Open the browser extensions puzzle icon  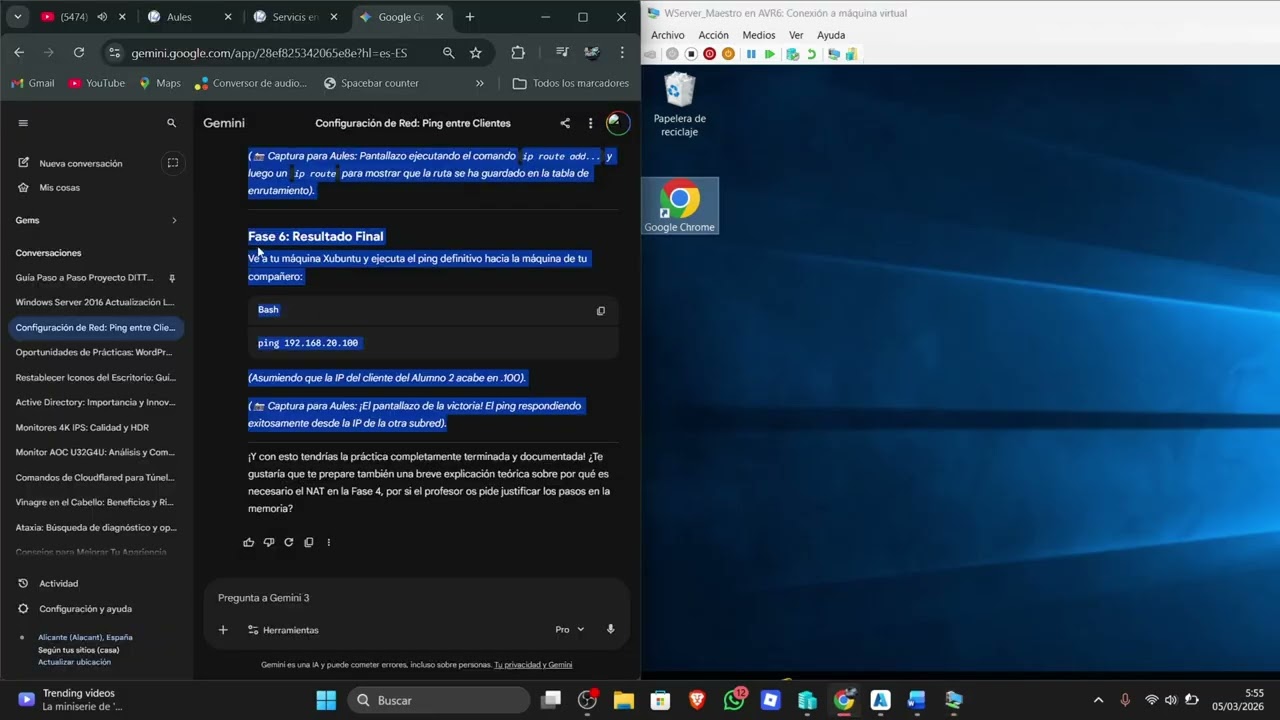pos(518,53)
